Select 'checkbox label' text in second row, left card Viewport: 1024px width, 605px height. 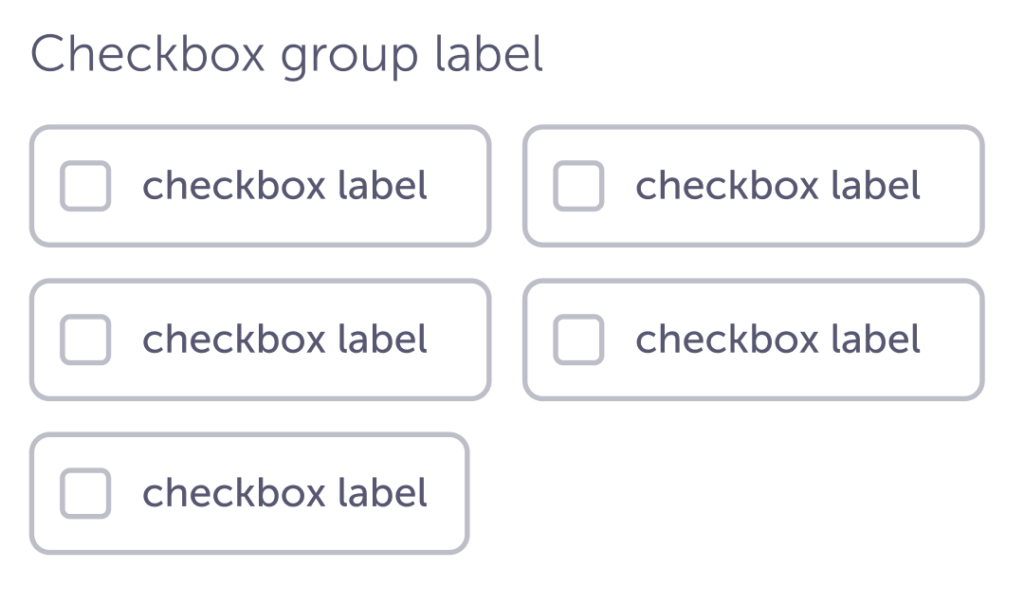pyautogui.click(x=285, y=340)
